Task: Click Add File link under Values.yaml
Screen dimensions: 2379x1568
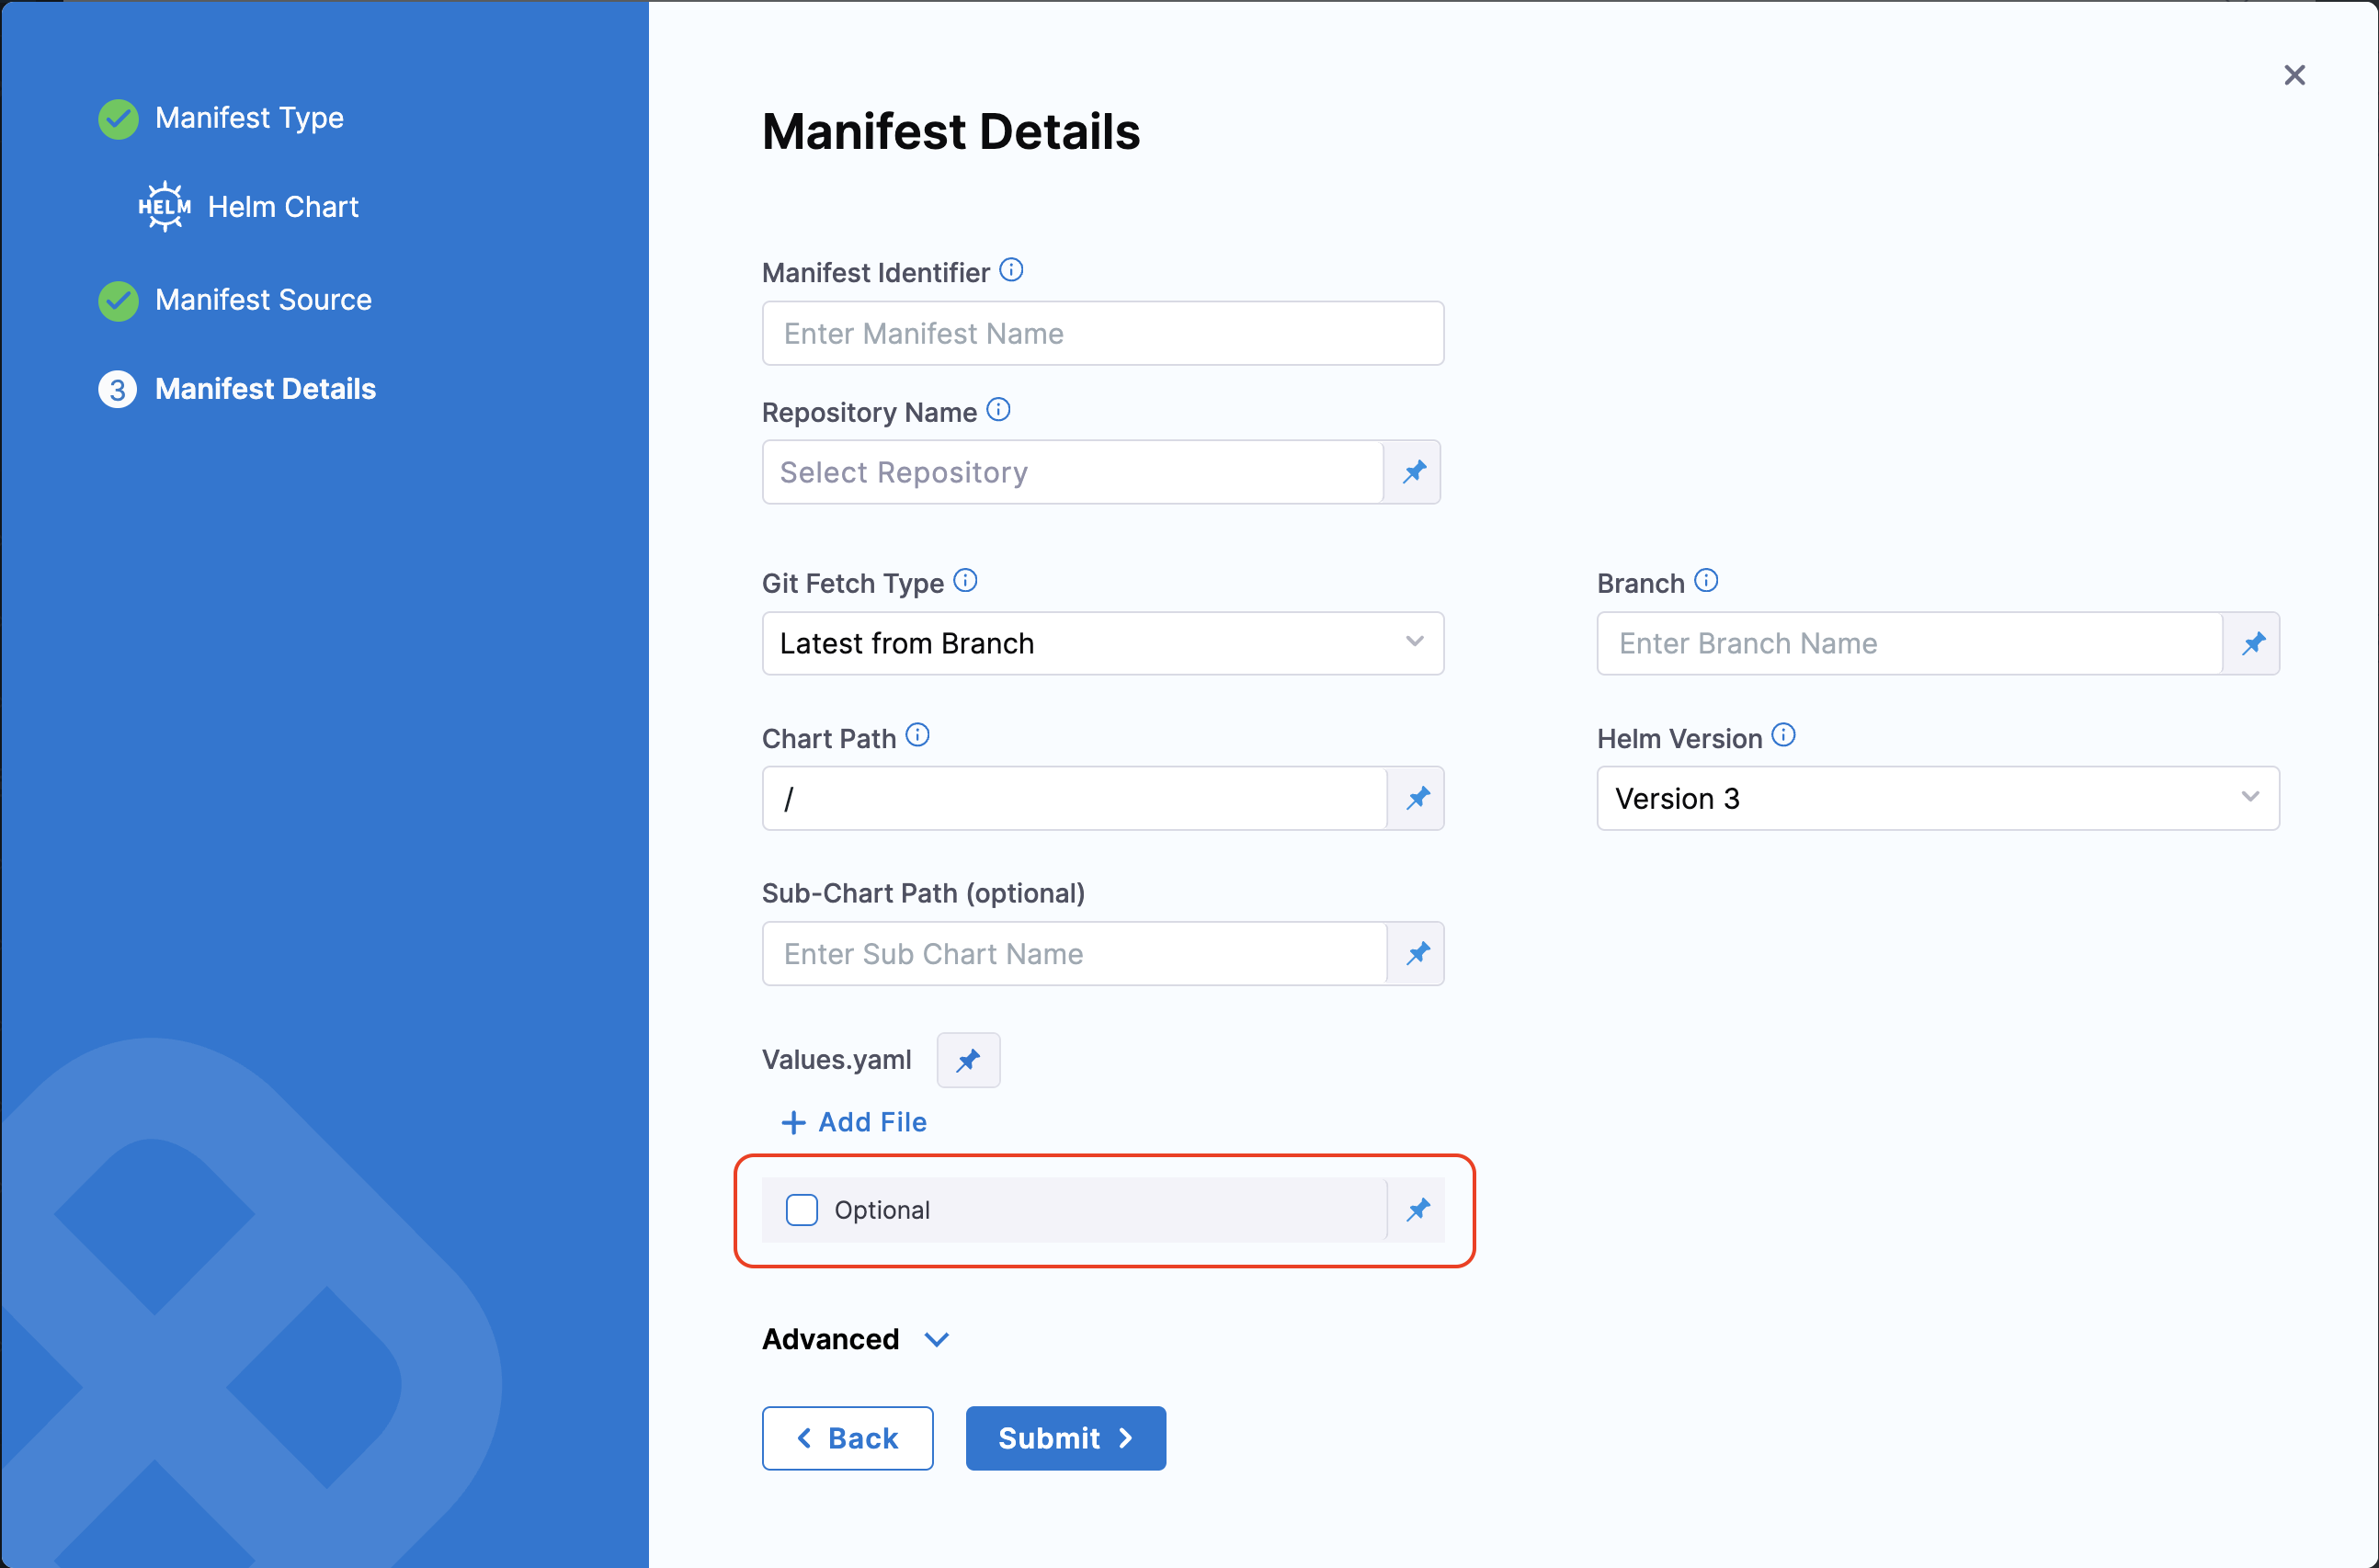Action: coord(855,1122)
